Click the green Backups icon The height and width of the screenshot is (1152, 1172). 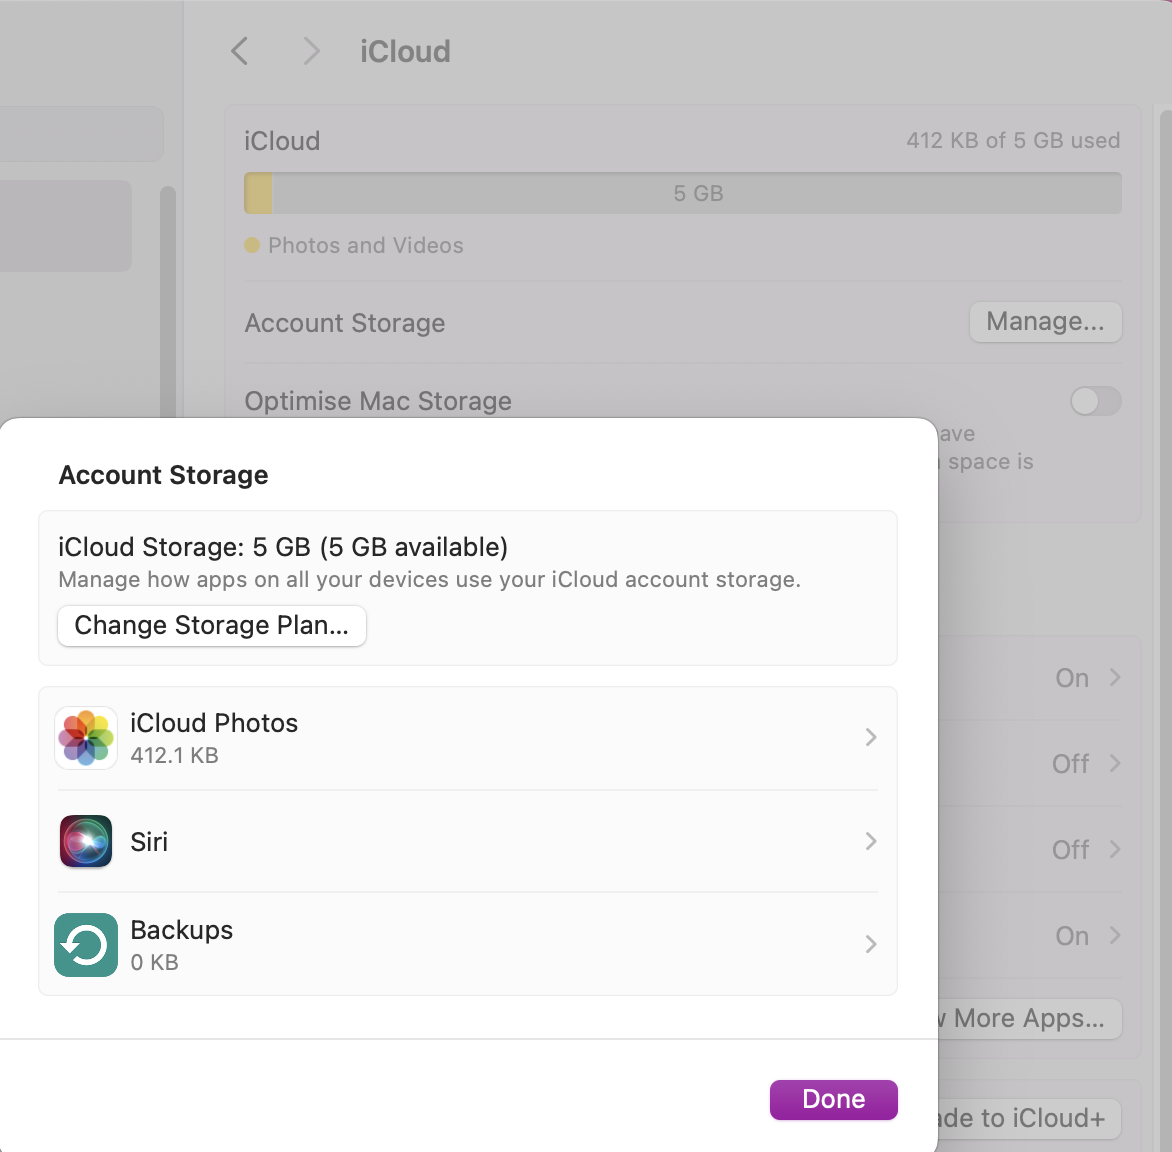[x=86, y=945]
